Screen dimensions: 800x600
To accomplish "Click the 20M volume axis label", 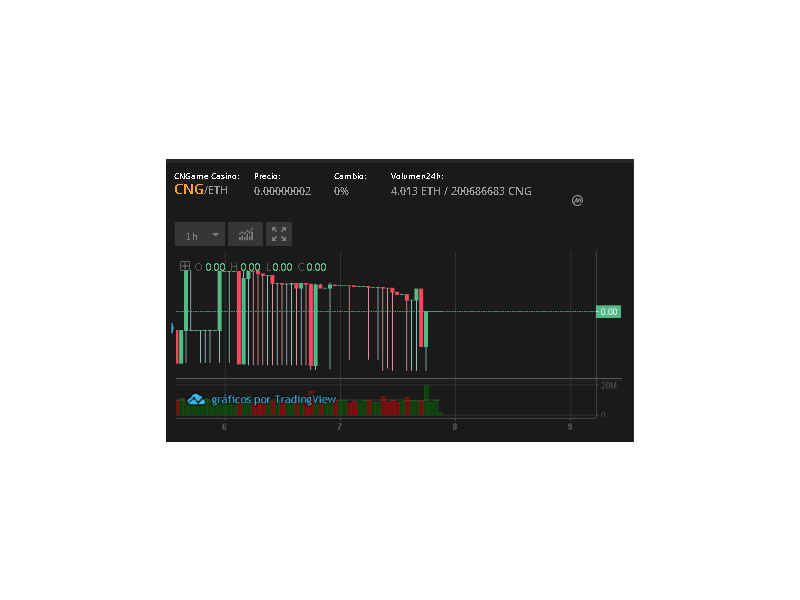I will click(609, 385).
